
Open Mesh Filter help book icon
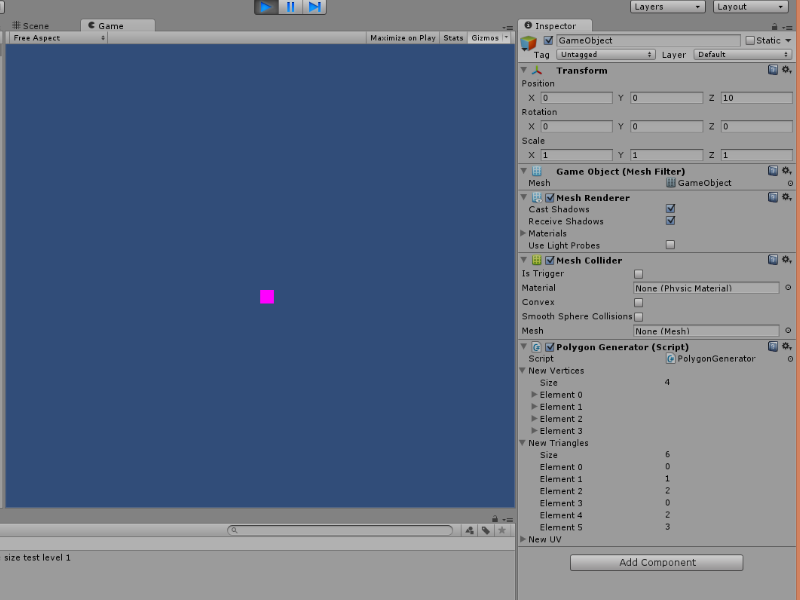[773, 171]
